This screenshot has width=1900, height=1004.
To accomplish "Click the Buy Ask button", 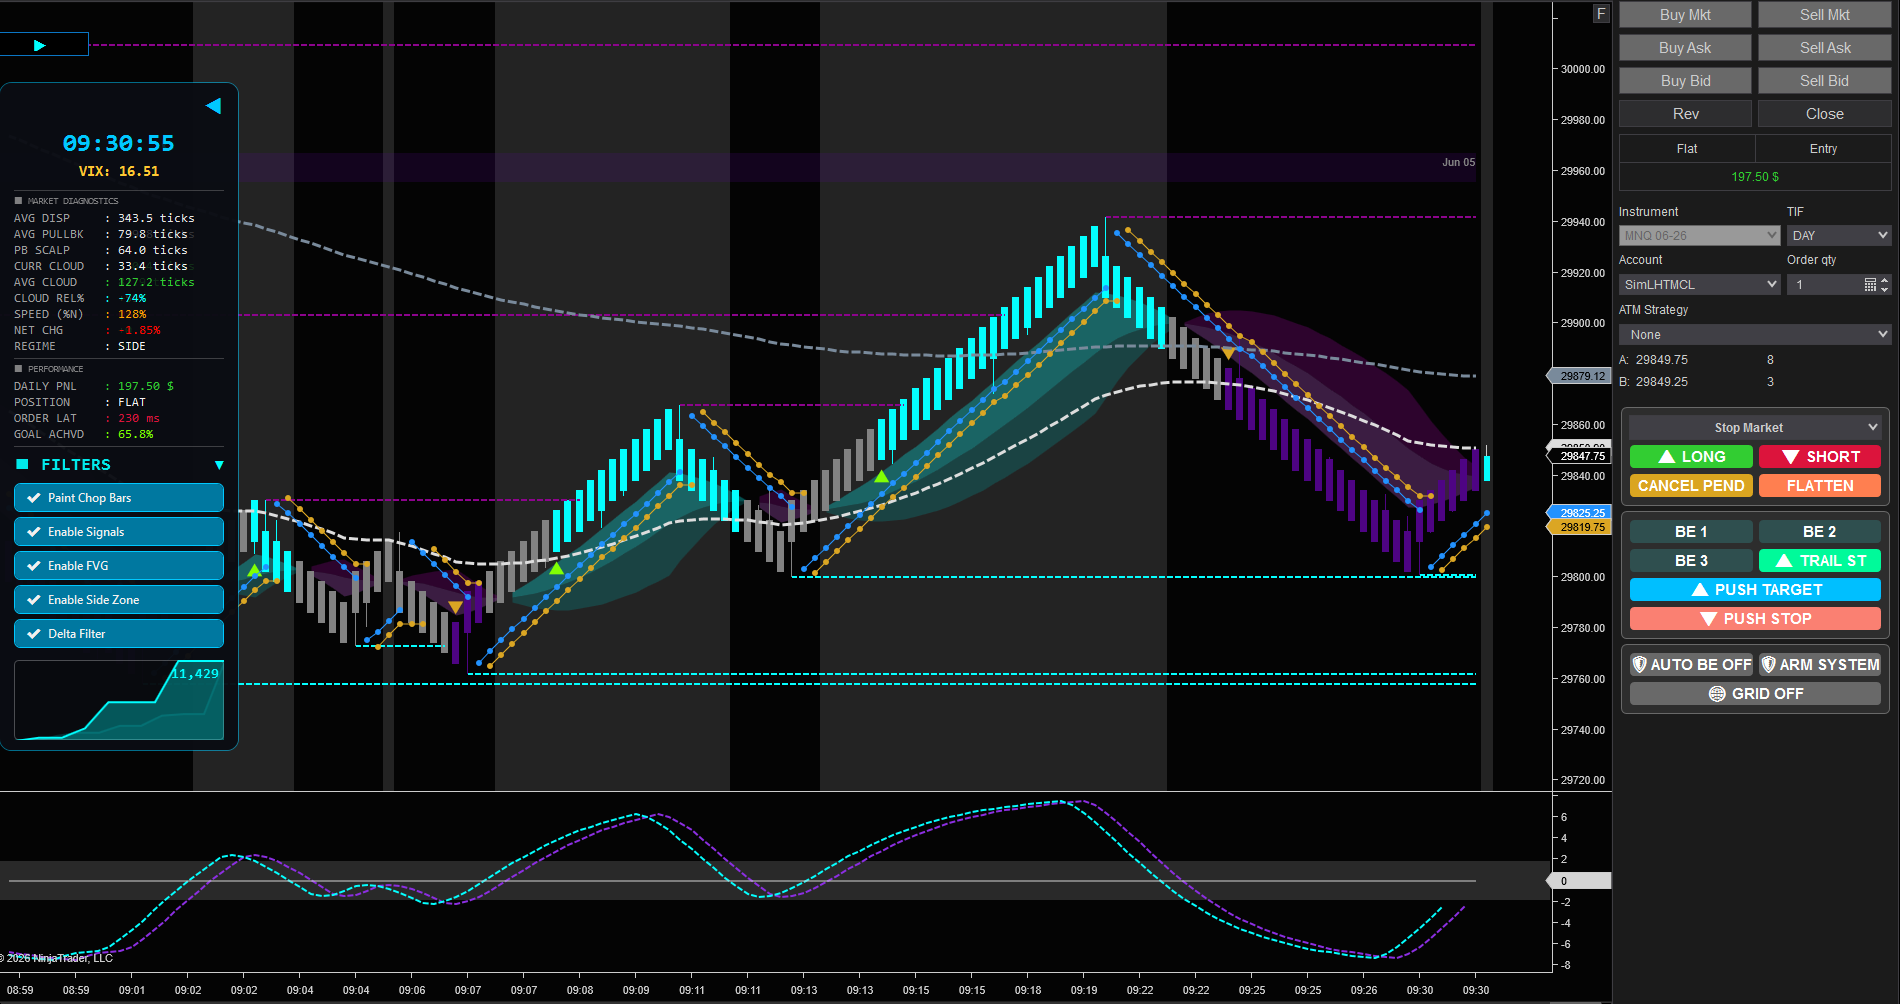I will pos(1685,48).
